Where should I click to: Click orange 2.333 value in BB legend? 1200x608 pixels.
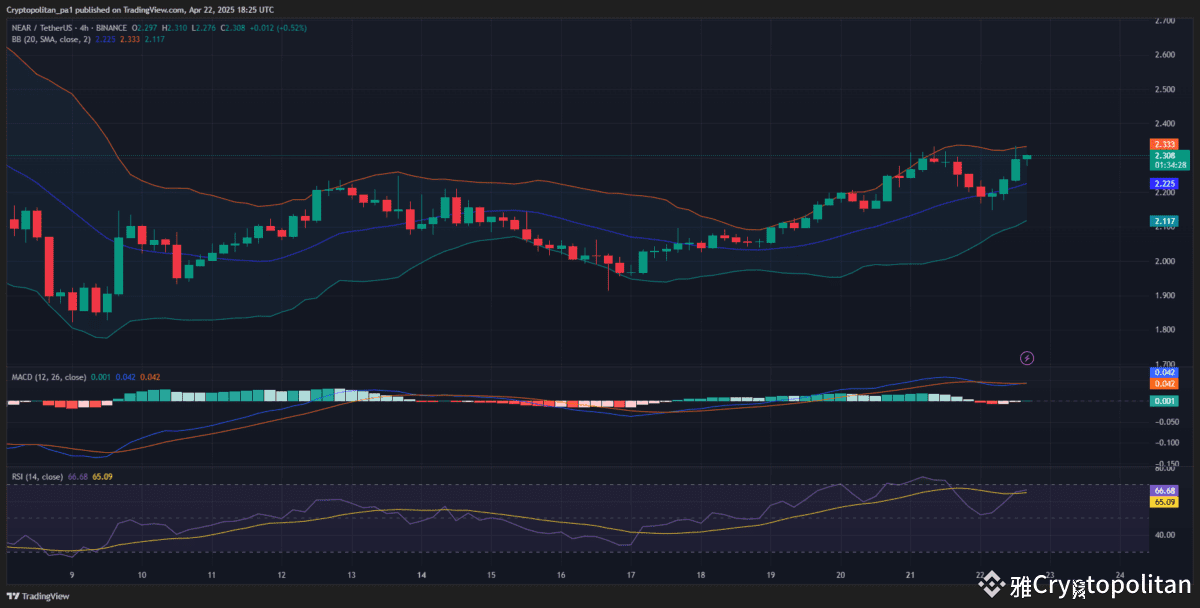coord(129,39)
